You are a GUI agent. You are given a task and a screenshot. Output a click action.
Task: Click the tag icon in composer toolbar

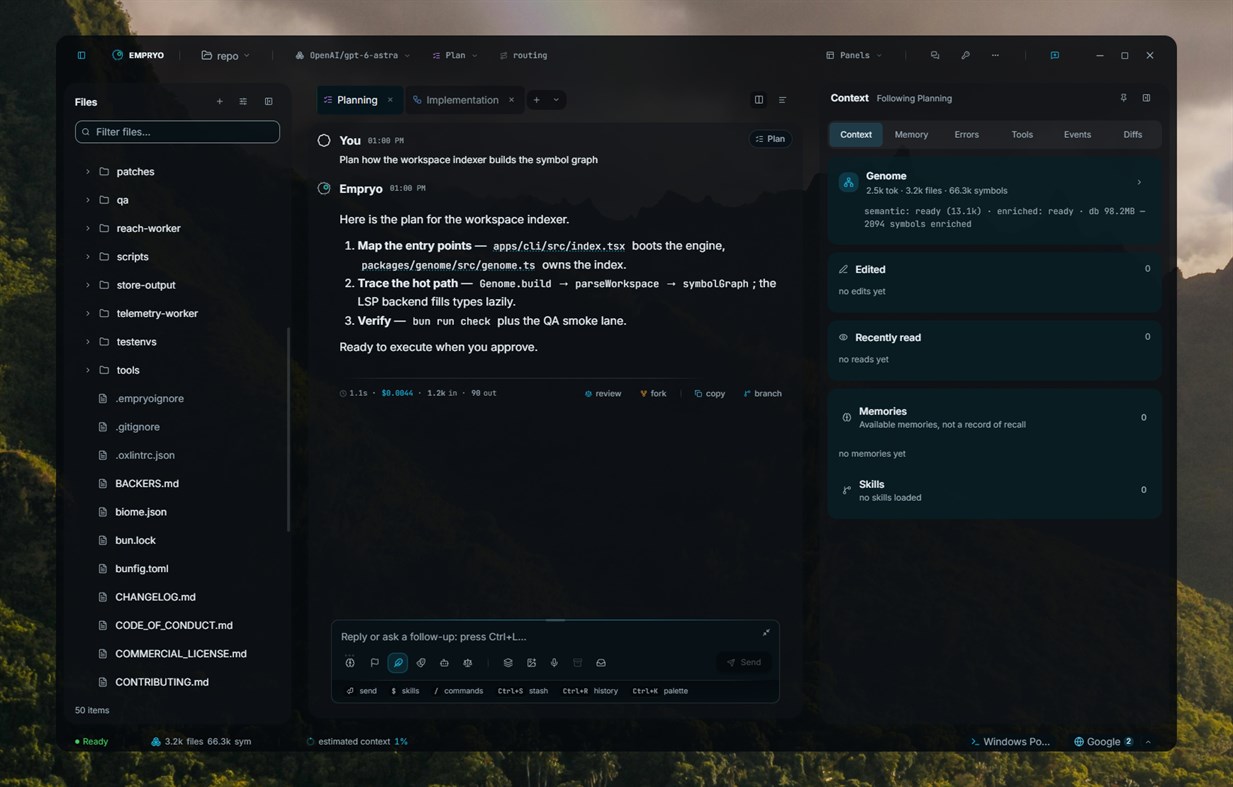[421, 662]
